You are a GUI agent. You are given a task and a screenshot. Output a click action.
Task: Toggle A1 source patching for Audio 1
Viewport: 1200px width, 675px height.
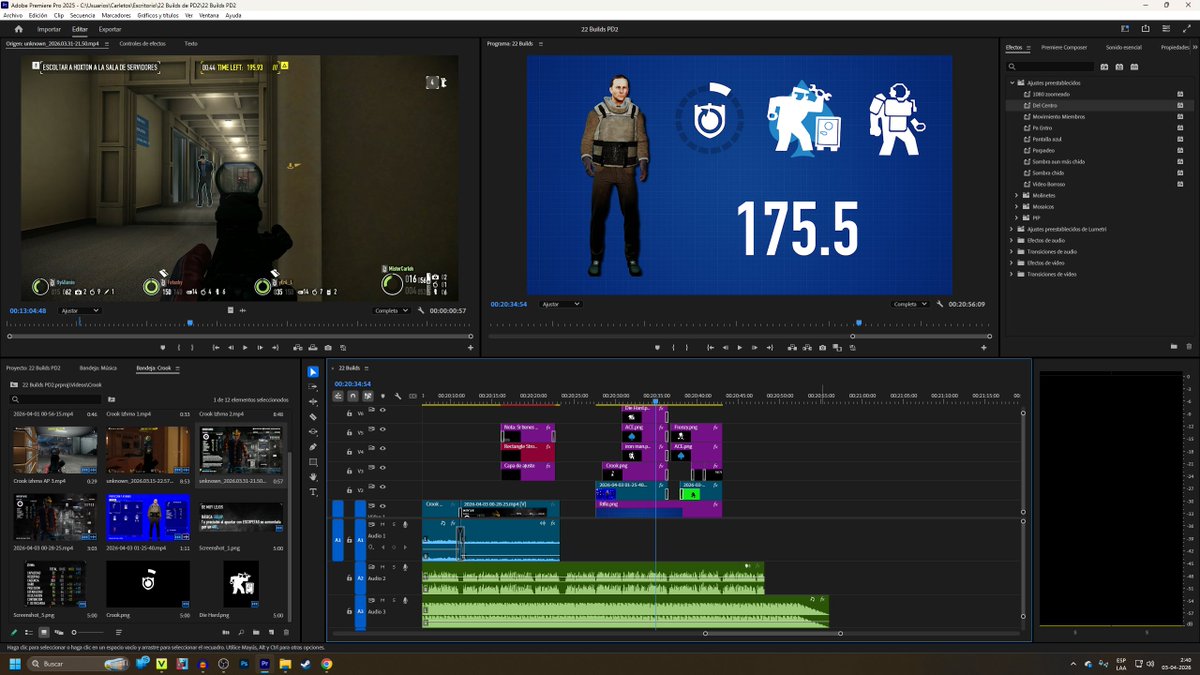tap(338, 540)
